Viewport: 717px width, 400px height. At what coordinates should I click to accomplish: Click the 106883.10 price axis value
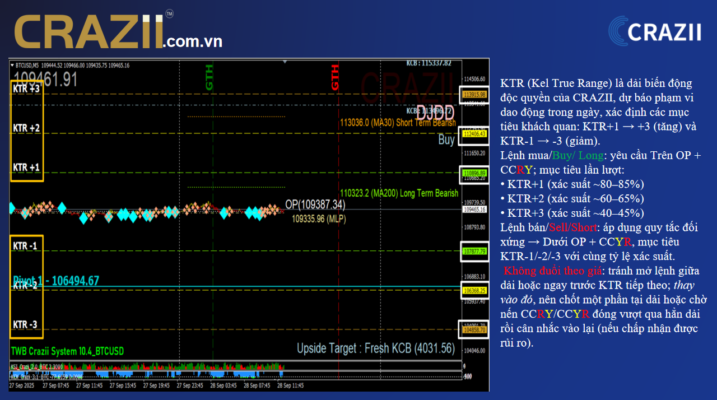[475, 277]
